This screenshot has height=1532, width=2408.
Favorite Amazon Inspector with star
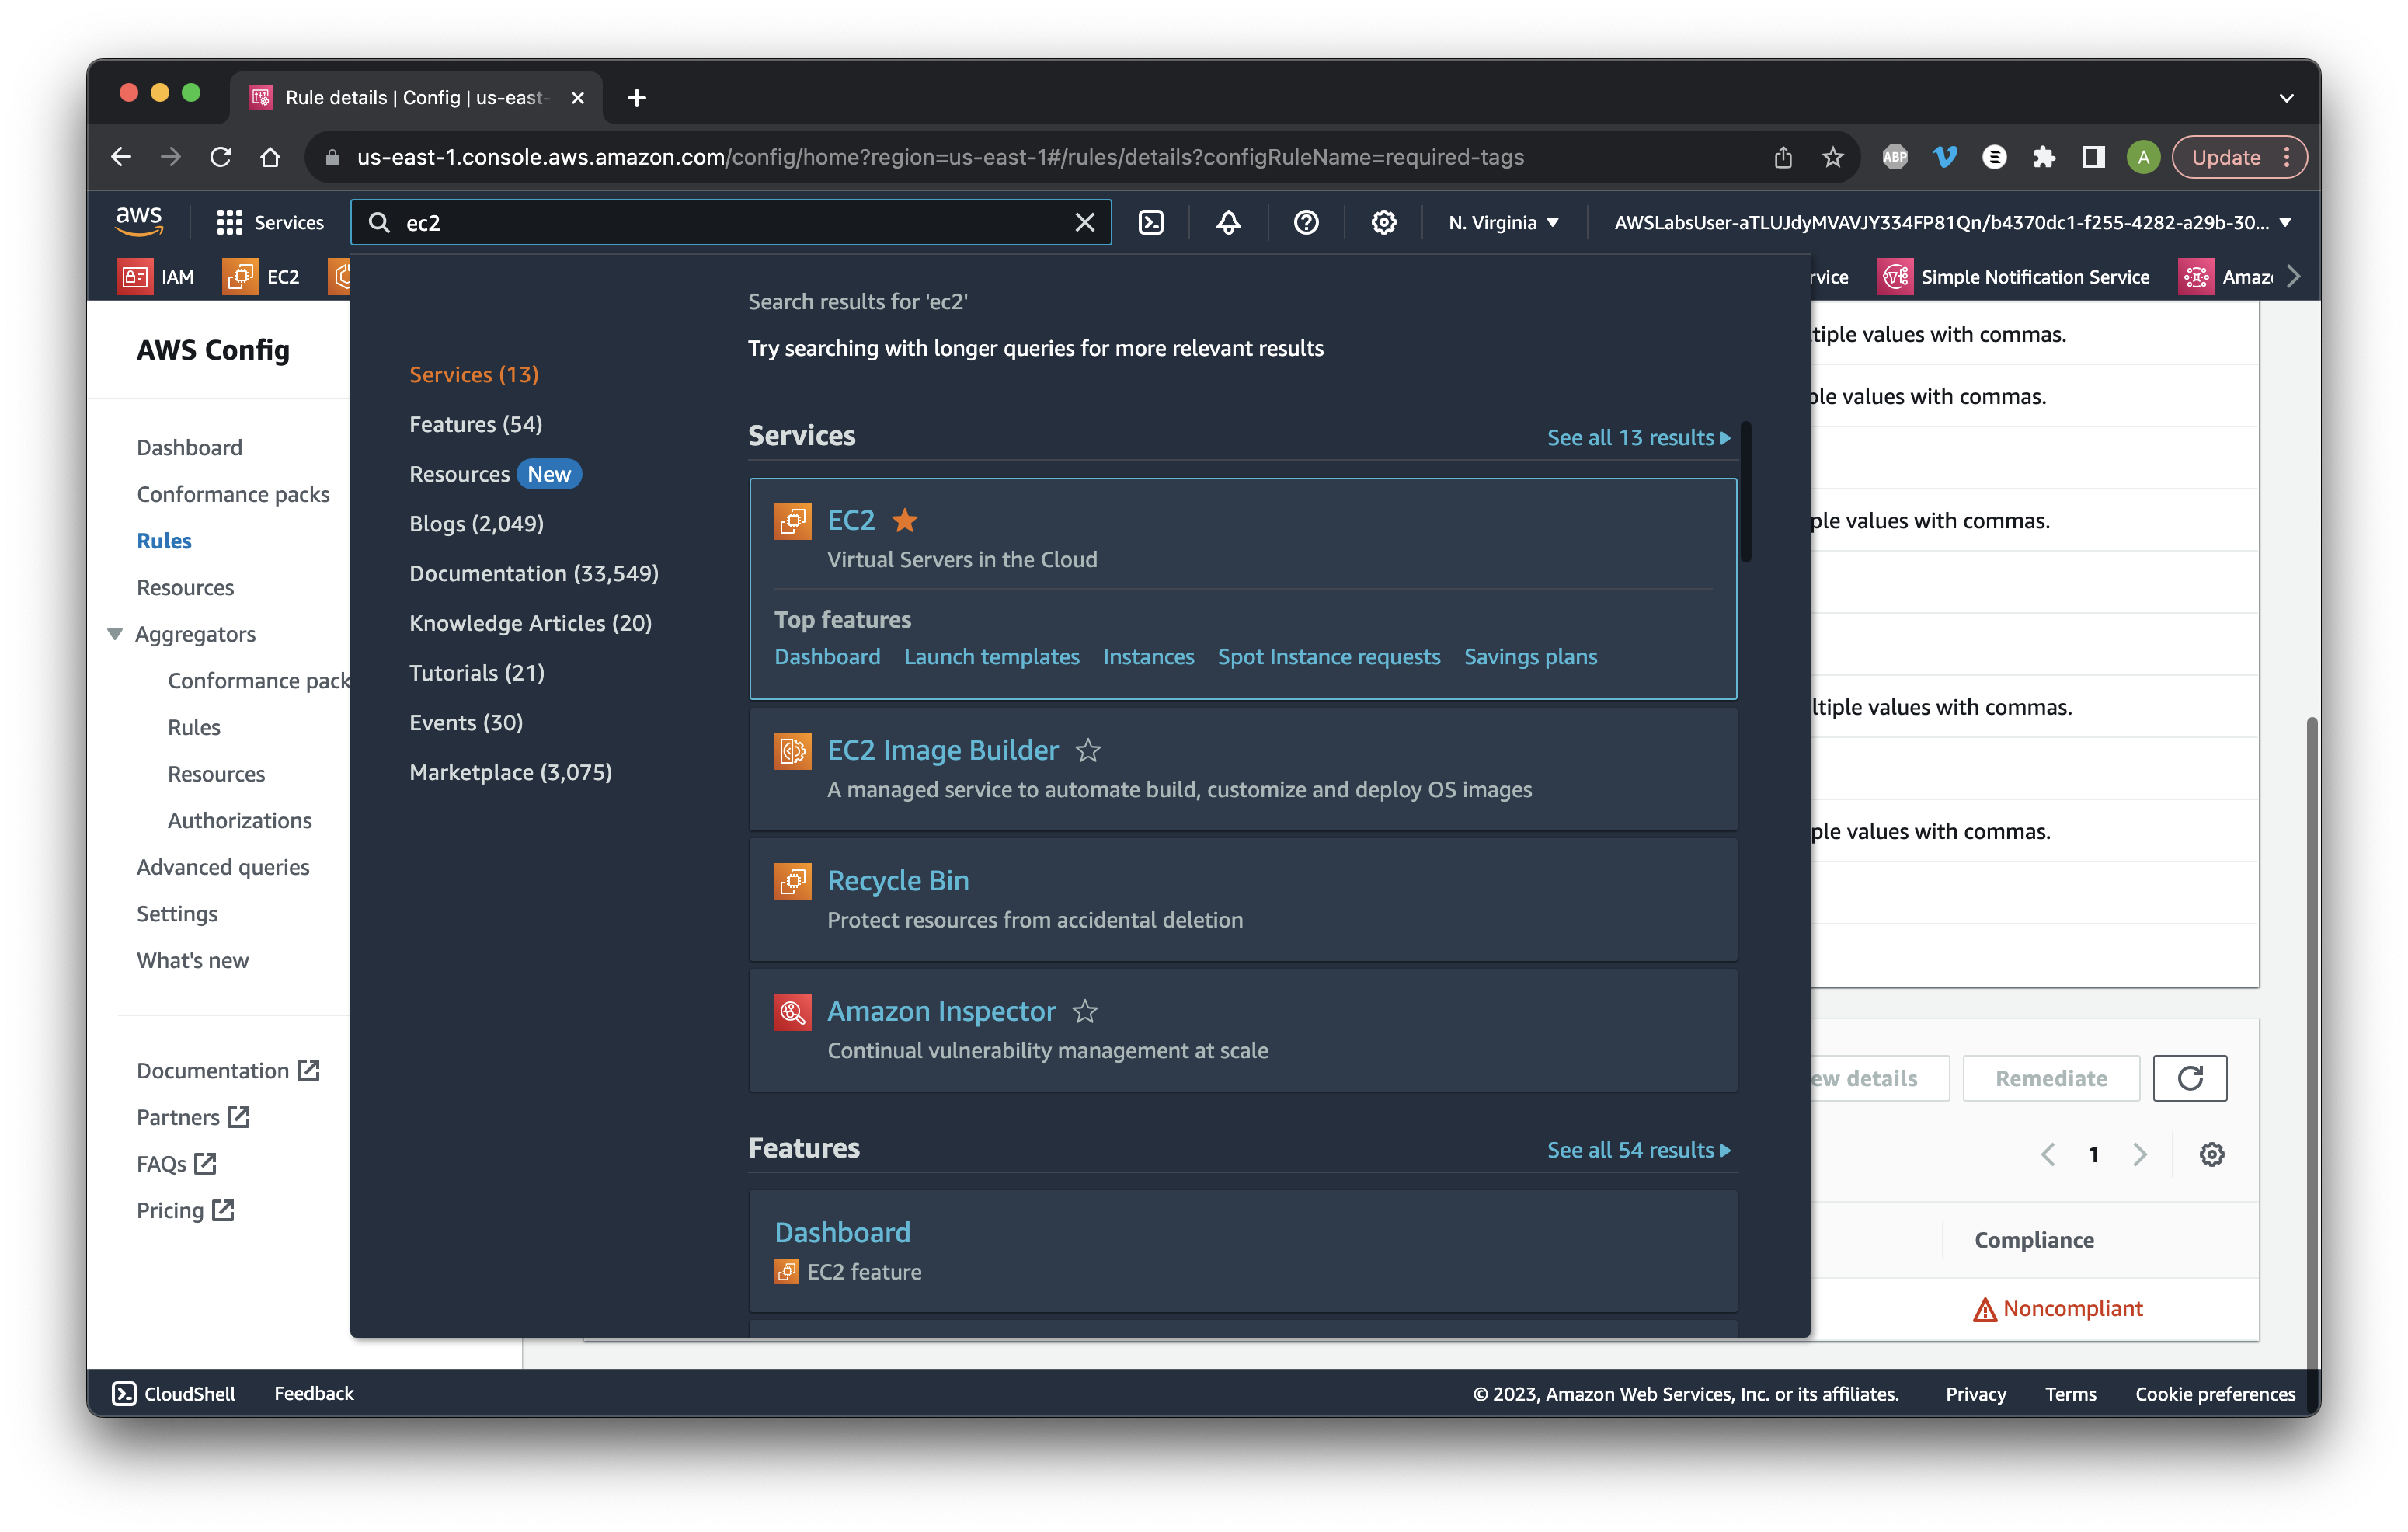[1085, 1011]
